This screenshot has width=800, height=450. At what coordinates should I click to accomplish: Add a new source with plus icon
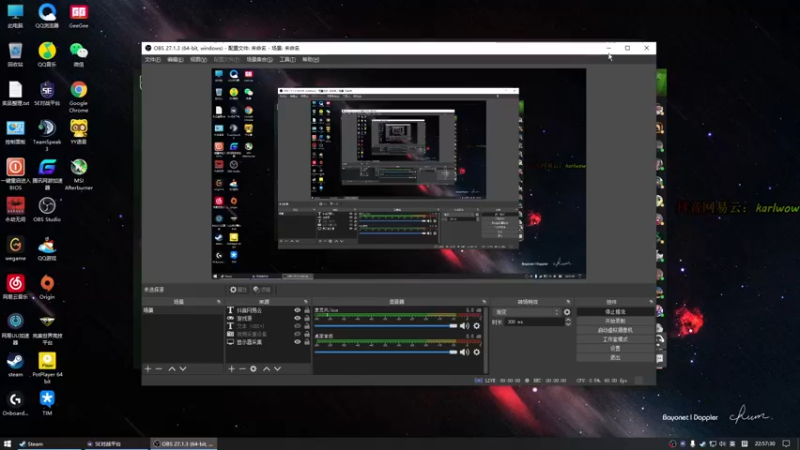point(231,368)
